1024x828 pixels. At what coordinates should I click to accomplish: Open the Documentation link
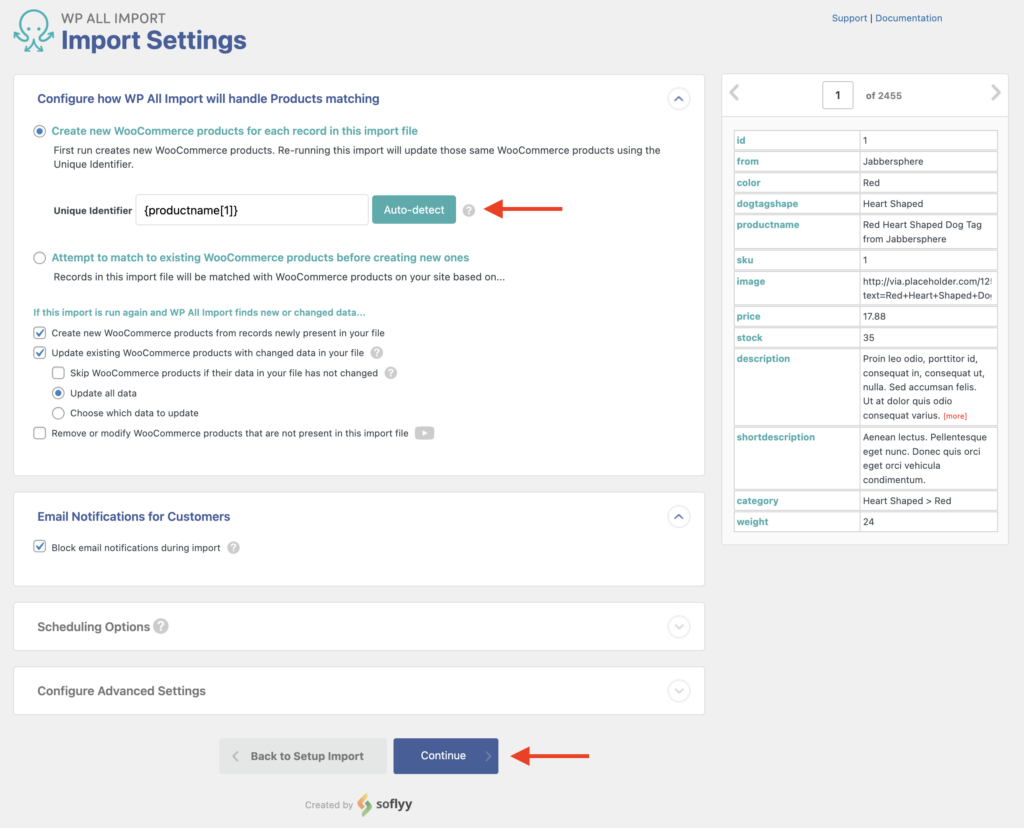click(908, 17)
